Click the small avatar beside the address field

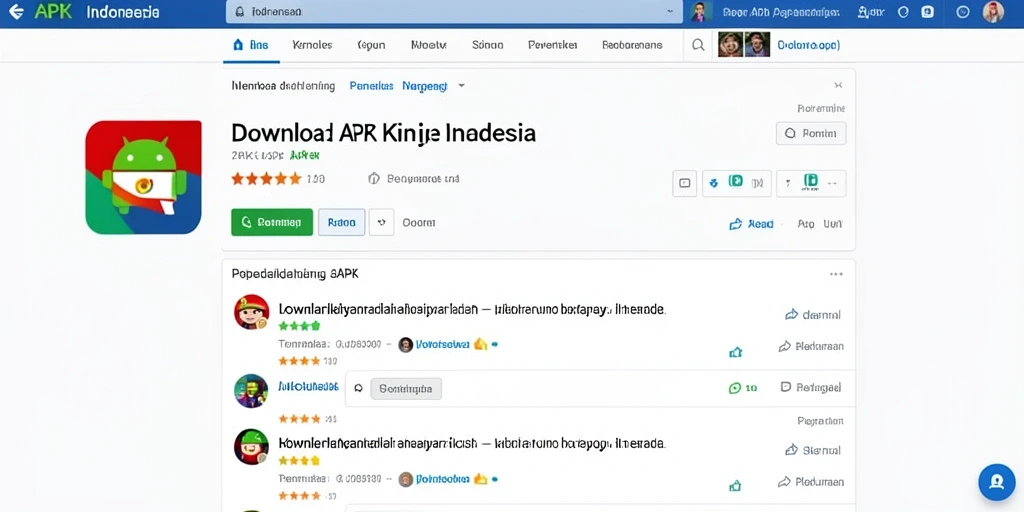(699, 12)
